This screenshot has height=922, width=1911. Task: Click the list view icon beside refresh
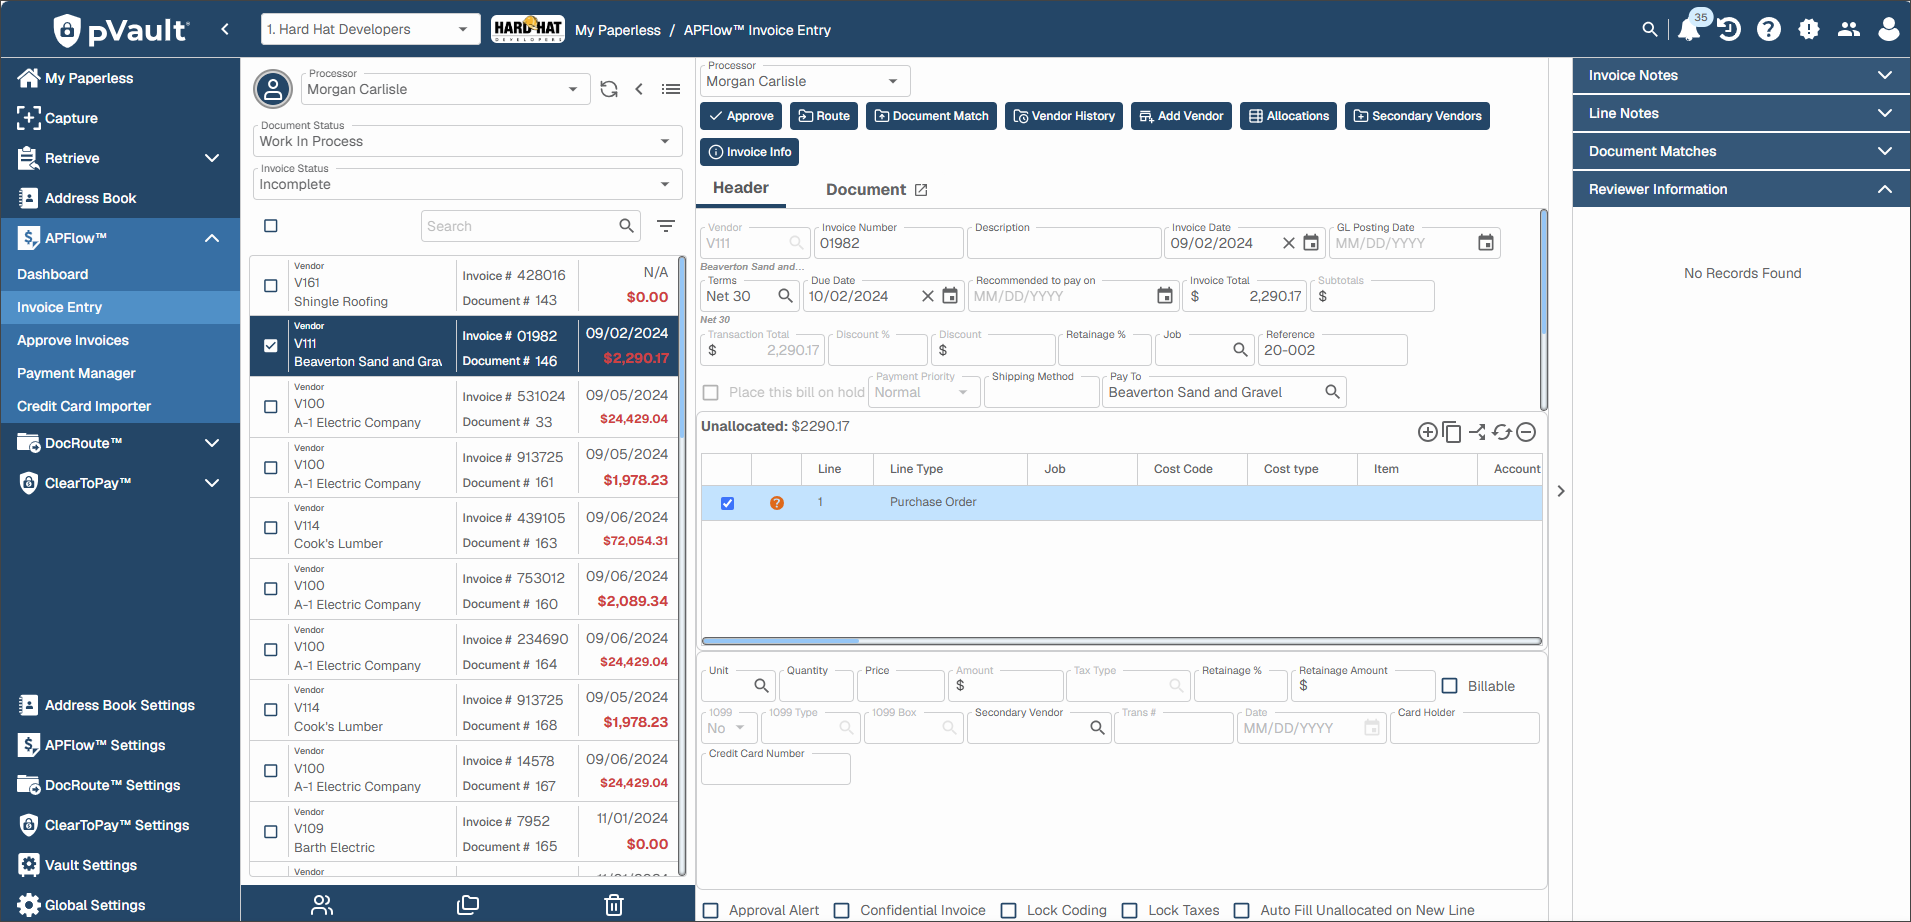tap(671, 89)
